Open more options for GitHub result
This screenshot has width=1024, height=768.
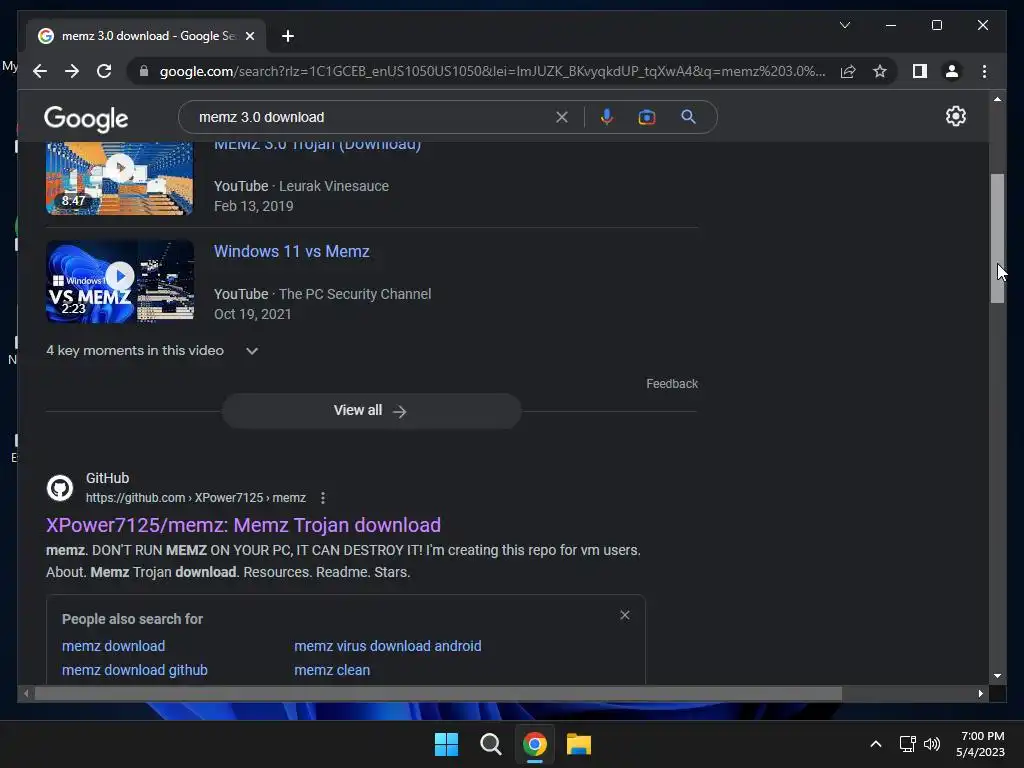(323, 498)
